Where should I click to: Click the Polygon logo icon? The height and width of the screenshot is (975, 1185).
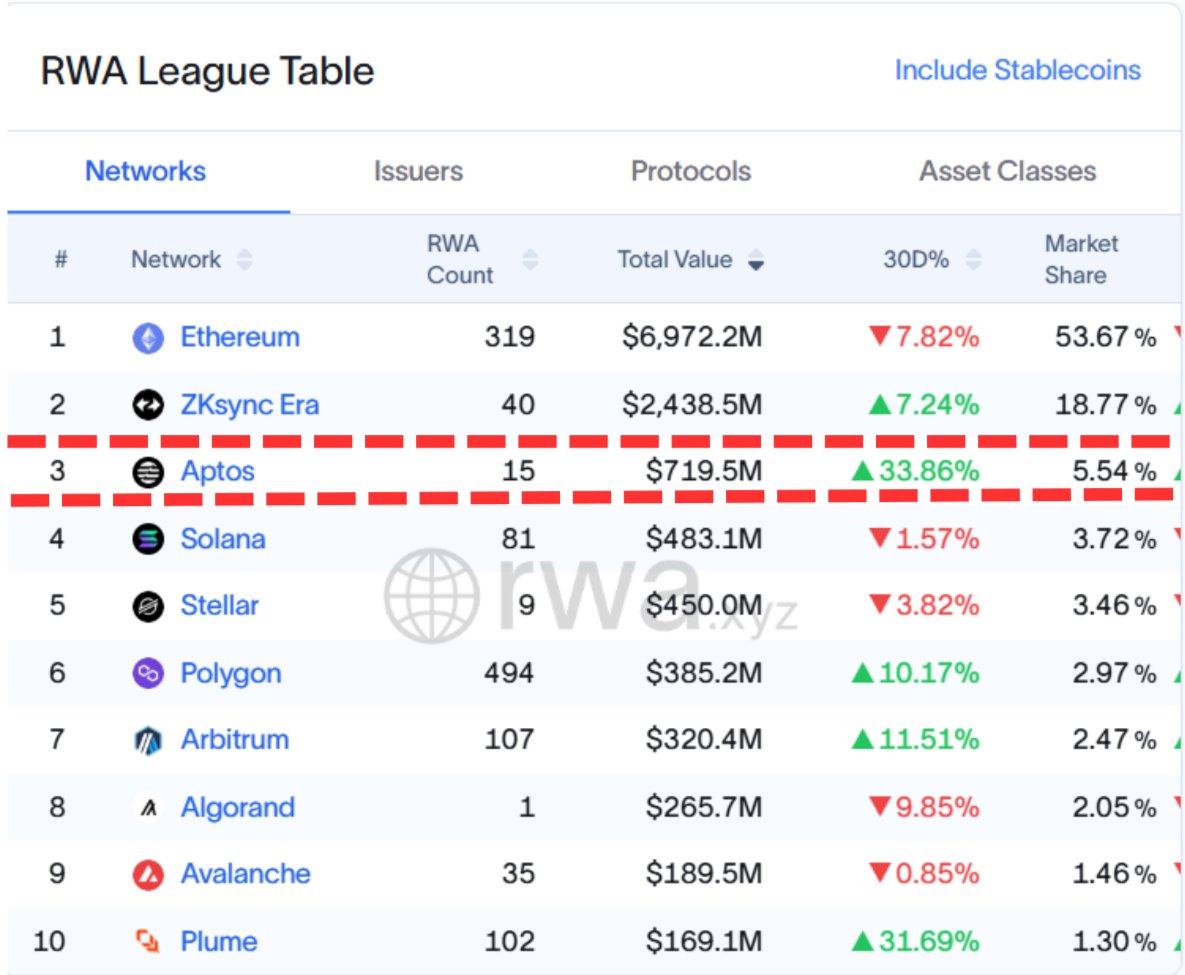tap(148, 673)
